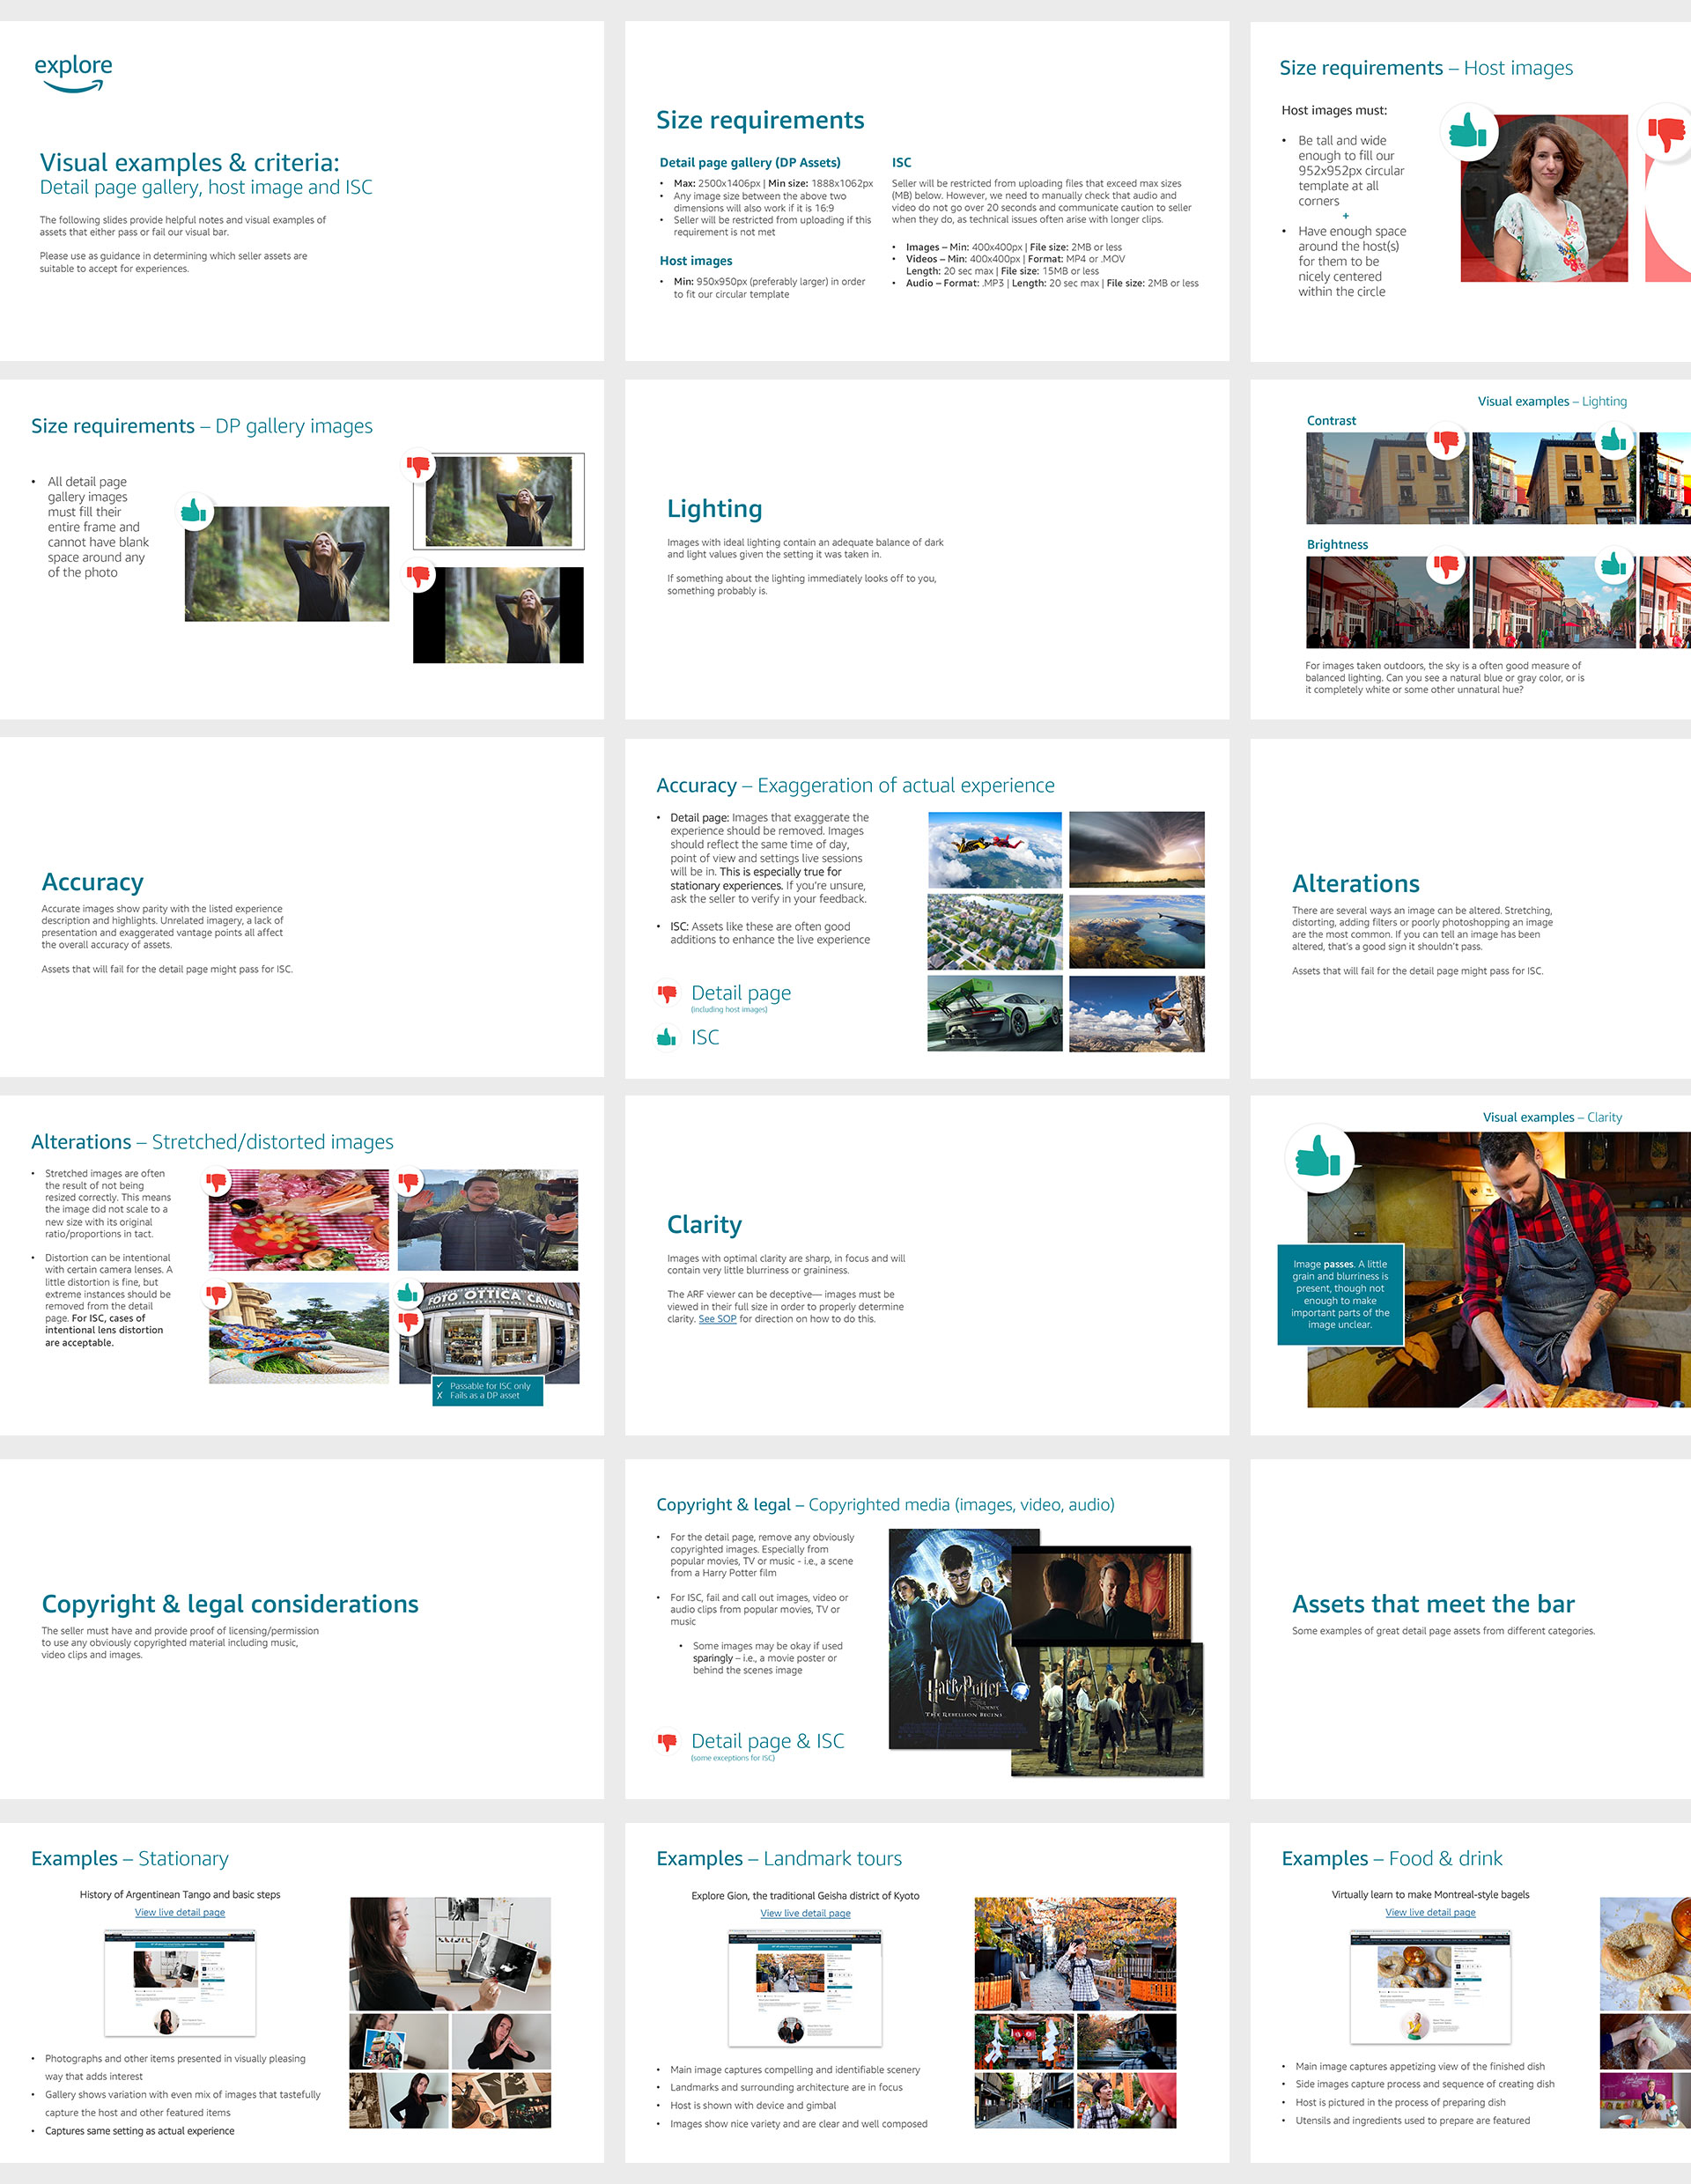
Task: Select the skydiver image in the Accuracy slide
Action: pyautogui.click(x=995, y=850)
